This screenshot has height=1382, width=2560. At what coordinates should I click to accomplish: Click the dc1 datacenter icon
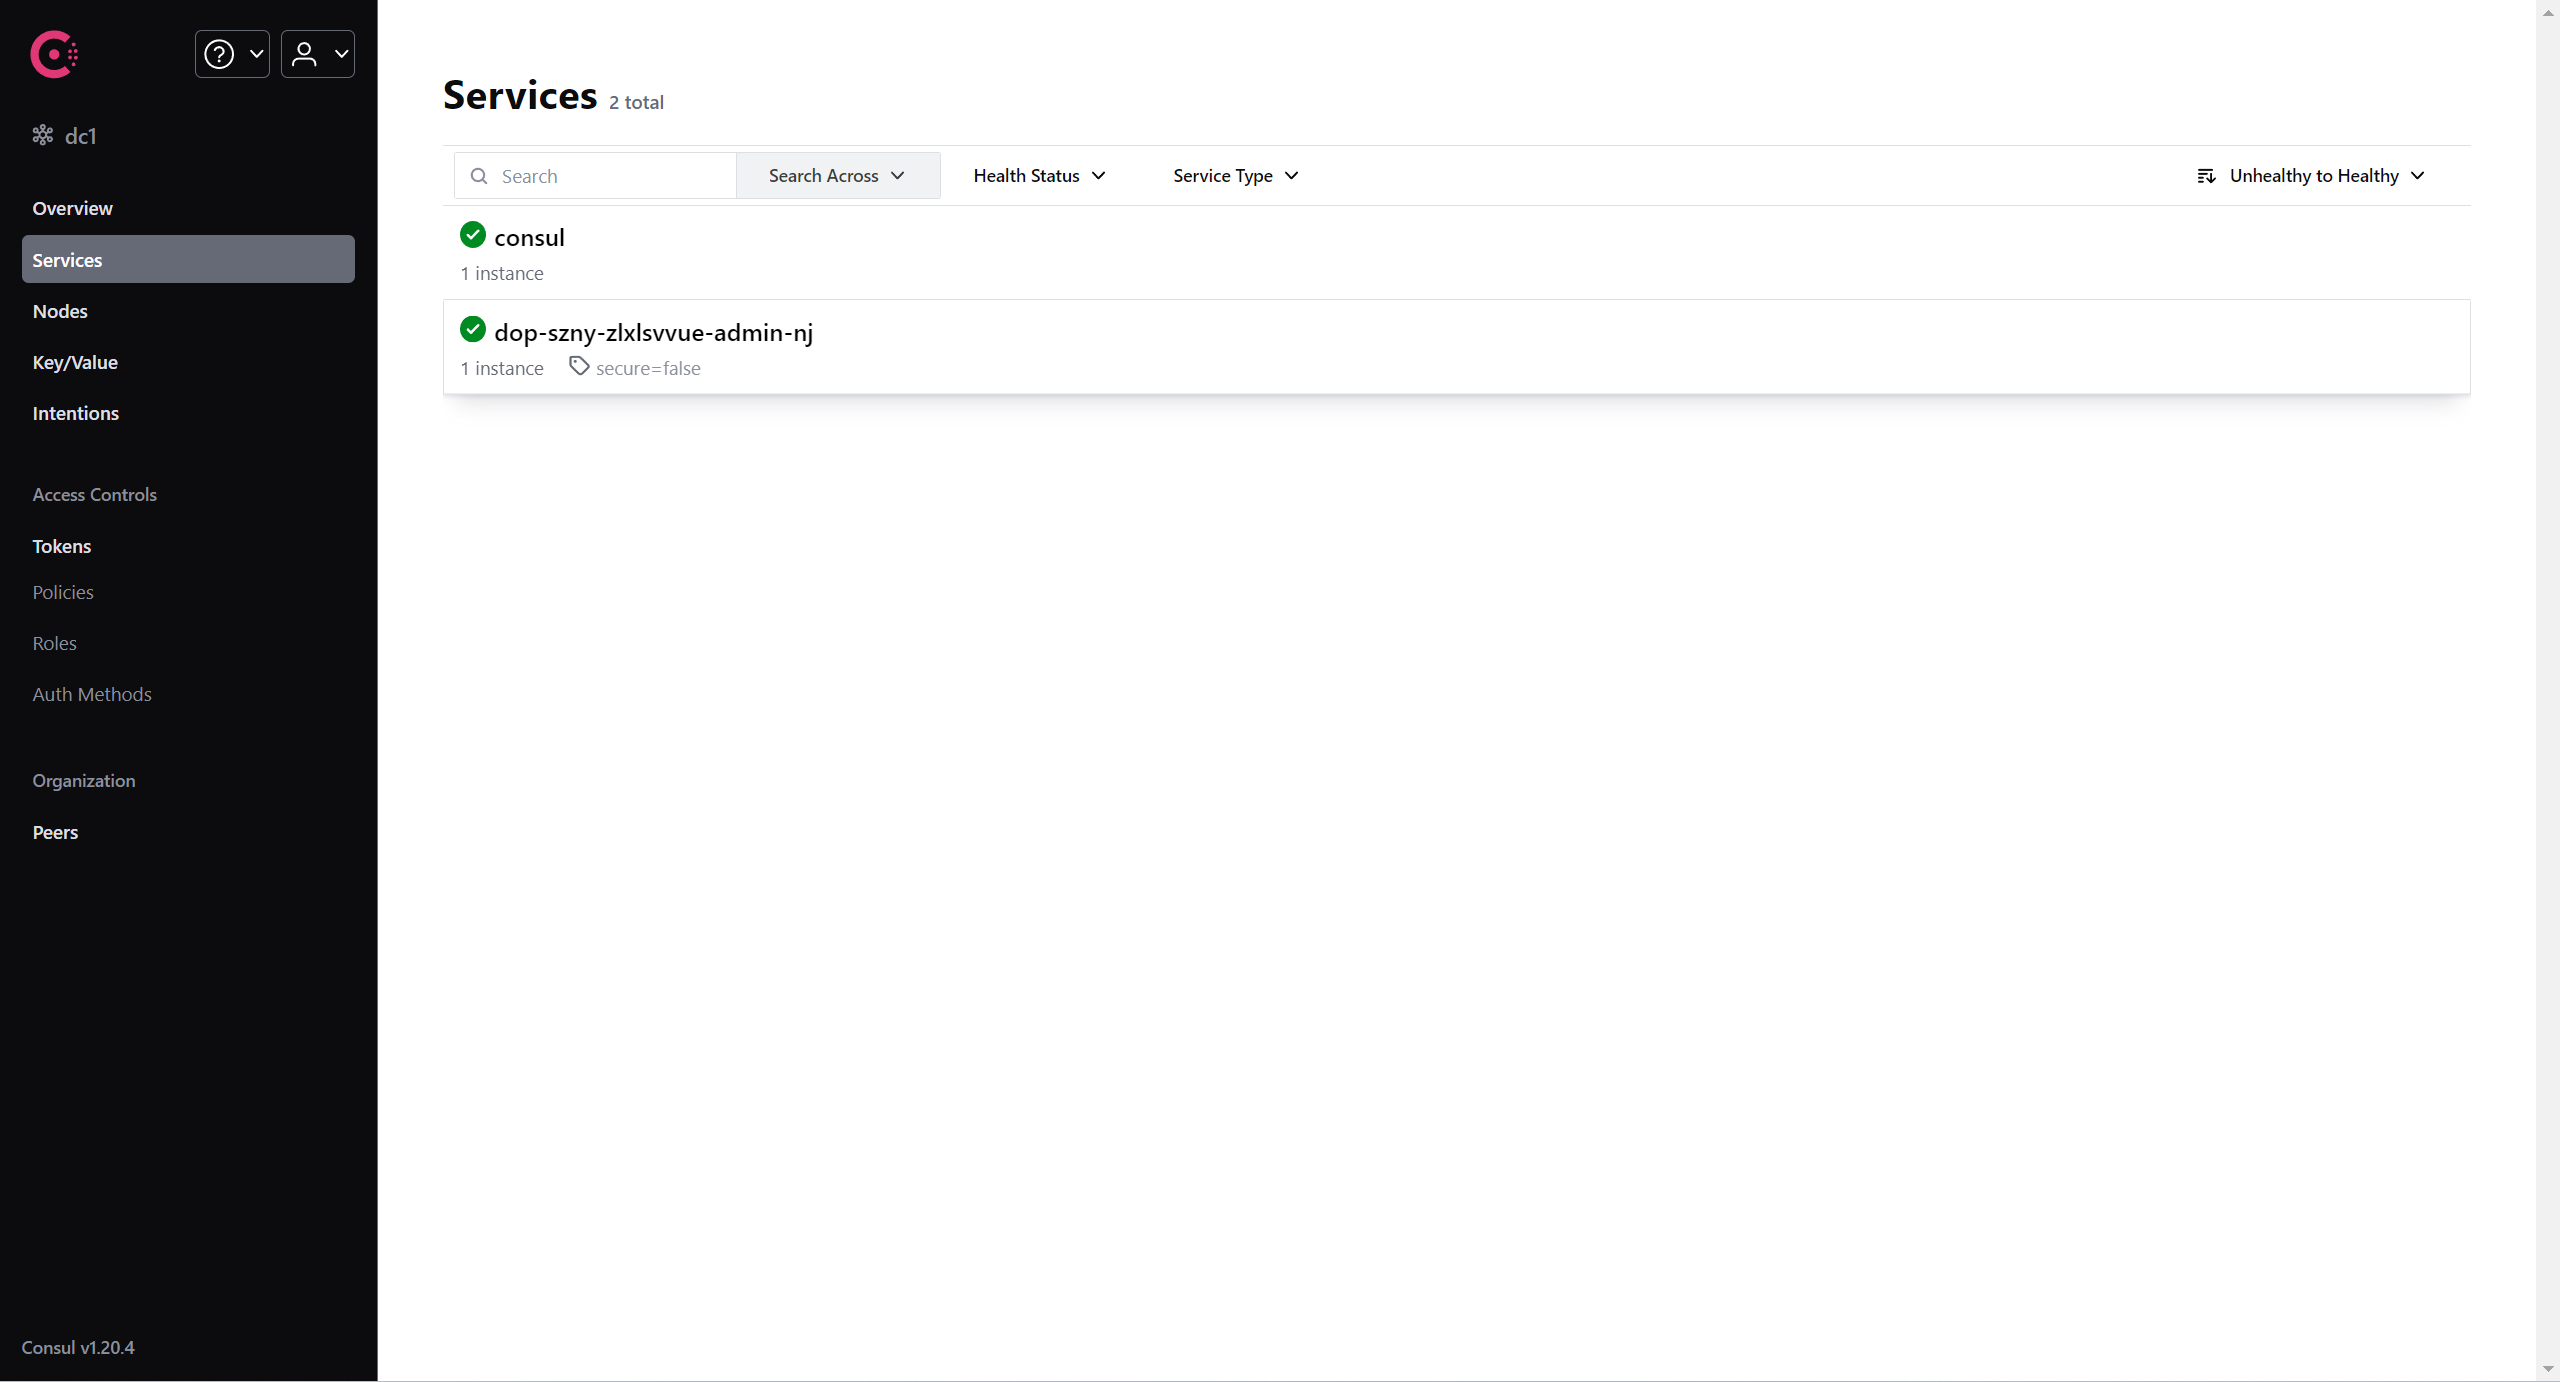[43, 135]
